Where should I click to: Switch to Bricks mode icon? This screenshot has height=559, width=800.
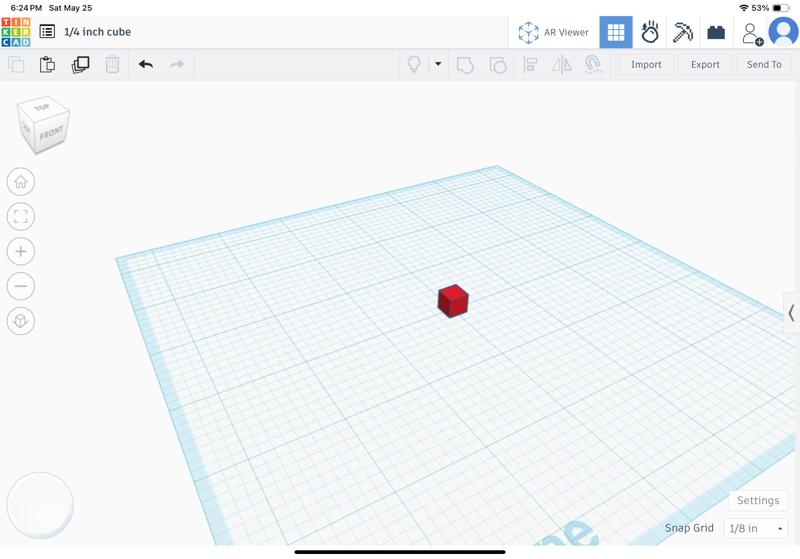716,33
